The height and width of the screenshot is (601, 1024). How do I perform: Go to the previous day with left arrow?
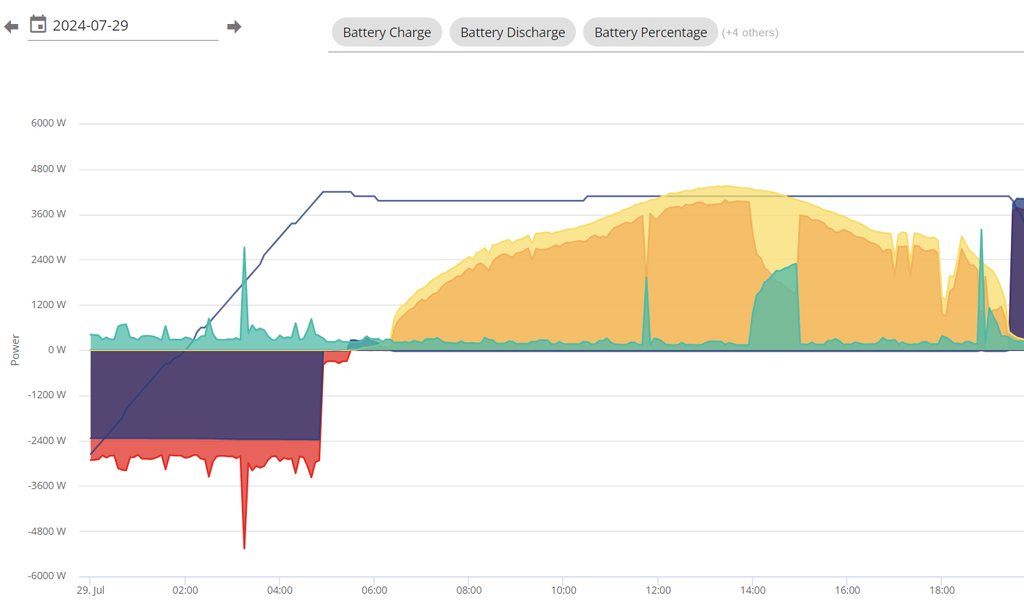(11, 26)
